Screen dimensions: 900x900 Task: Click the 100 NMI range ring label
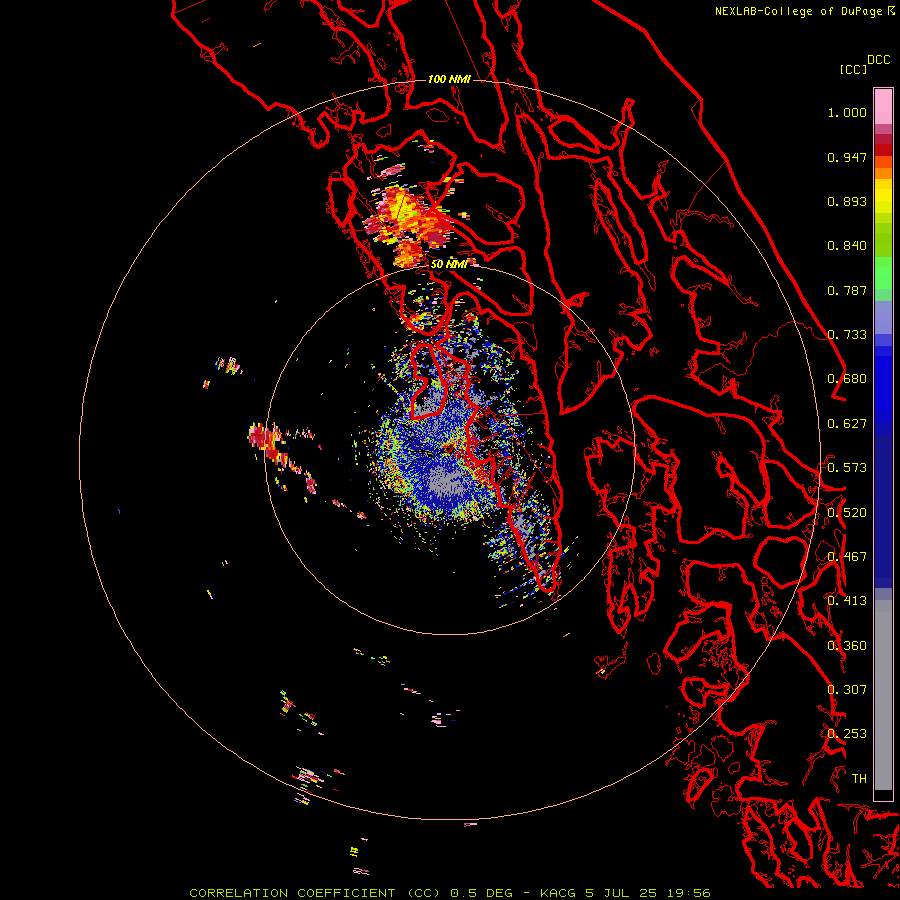pos(449,79)
